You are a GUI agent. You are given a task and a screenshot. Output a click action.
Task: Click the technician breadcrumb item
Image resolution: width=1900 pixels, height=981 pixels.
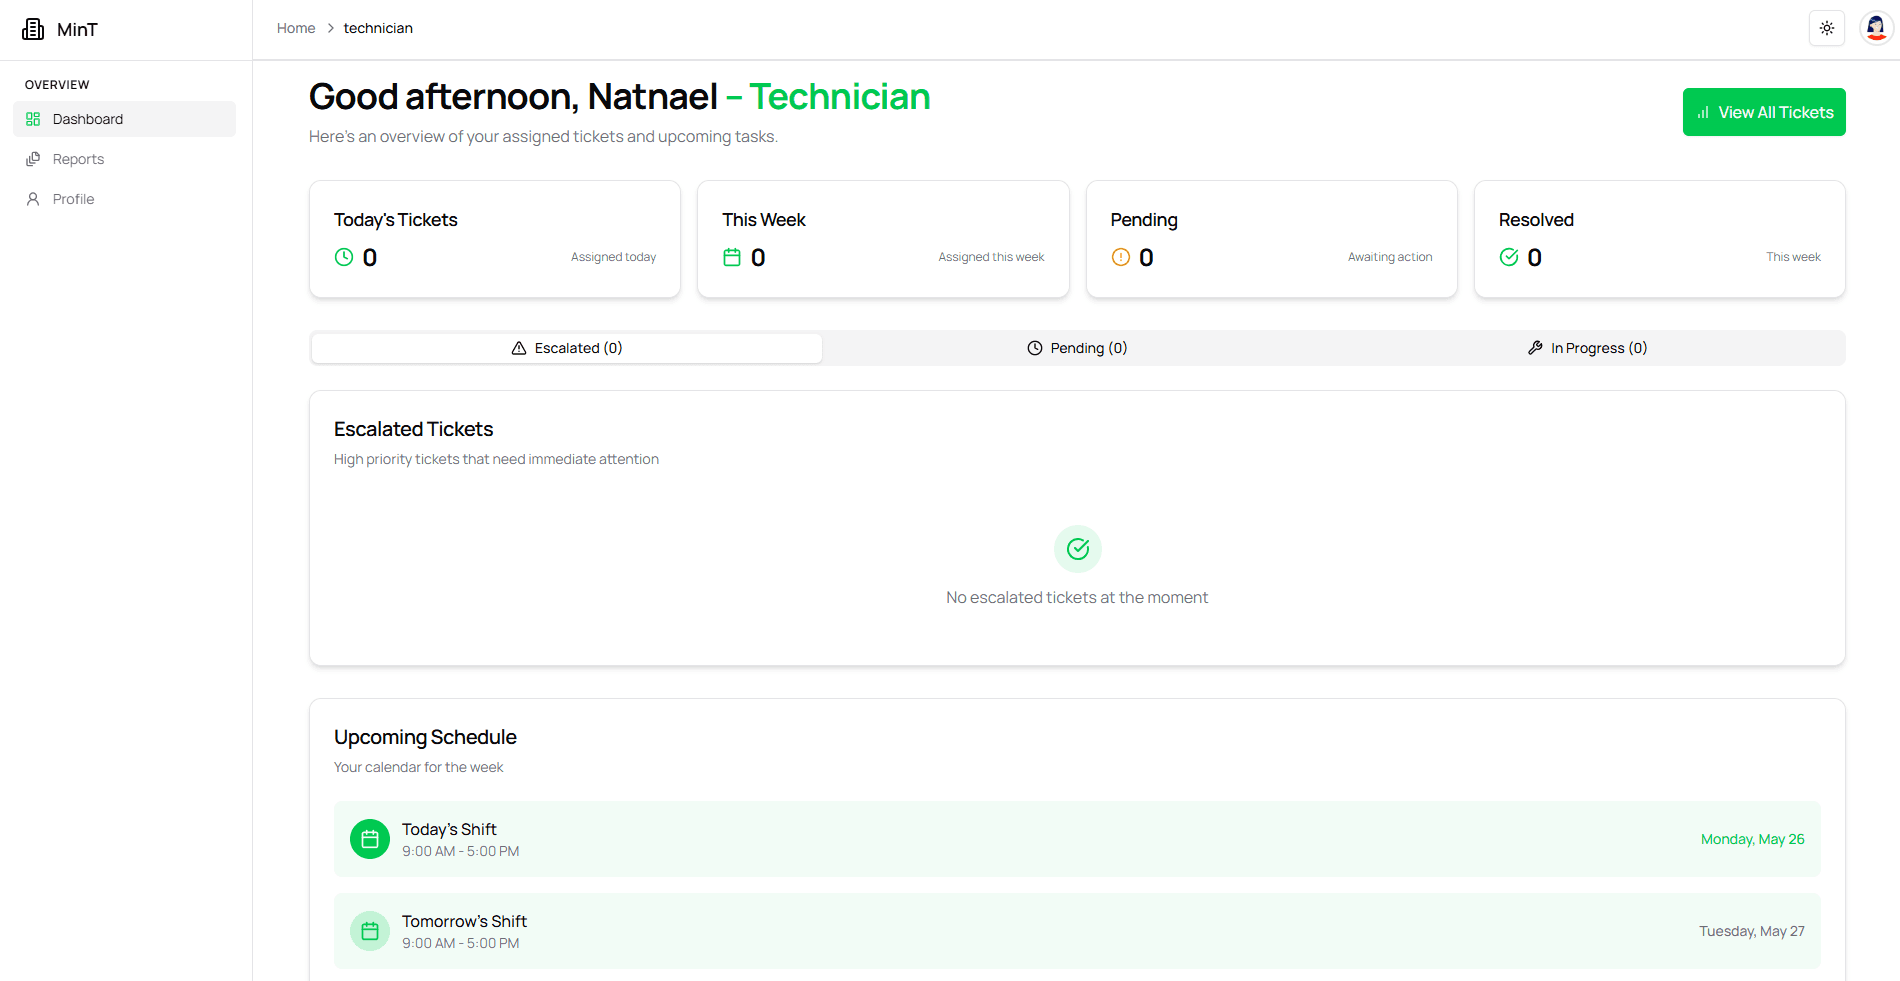[378, 27]
